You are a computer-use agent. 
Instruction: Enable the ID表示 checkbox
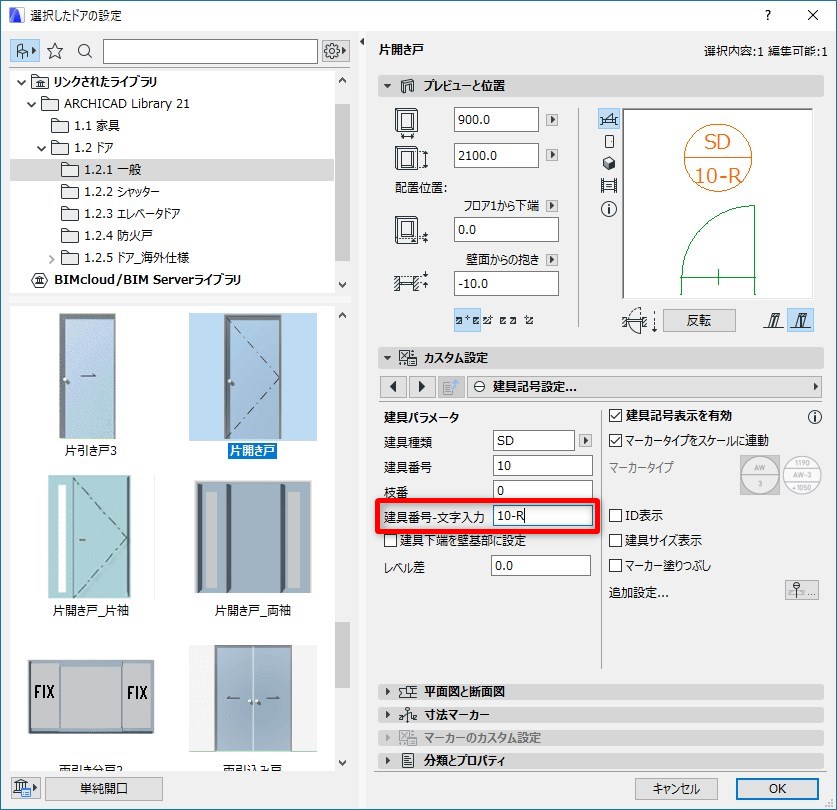tap(615, 515)
